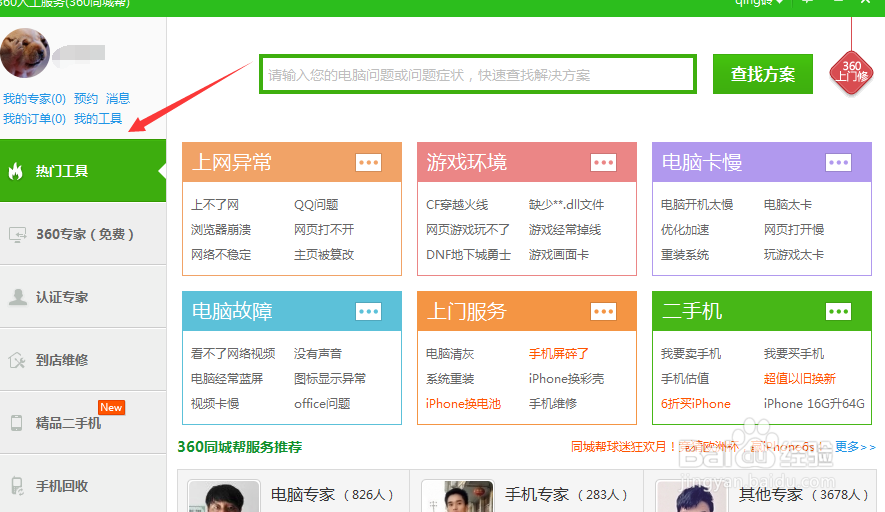
Task: Select 优化加速 item
Action: (x=685, y=230)
